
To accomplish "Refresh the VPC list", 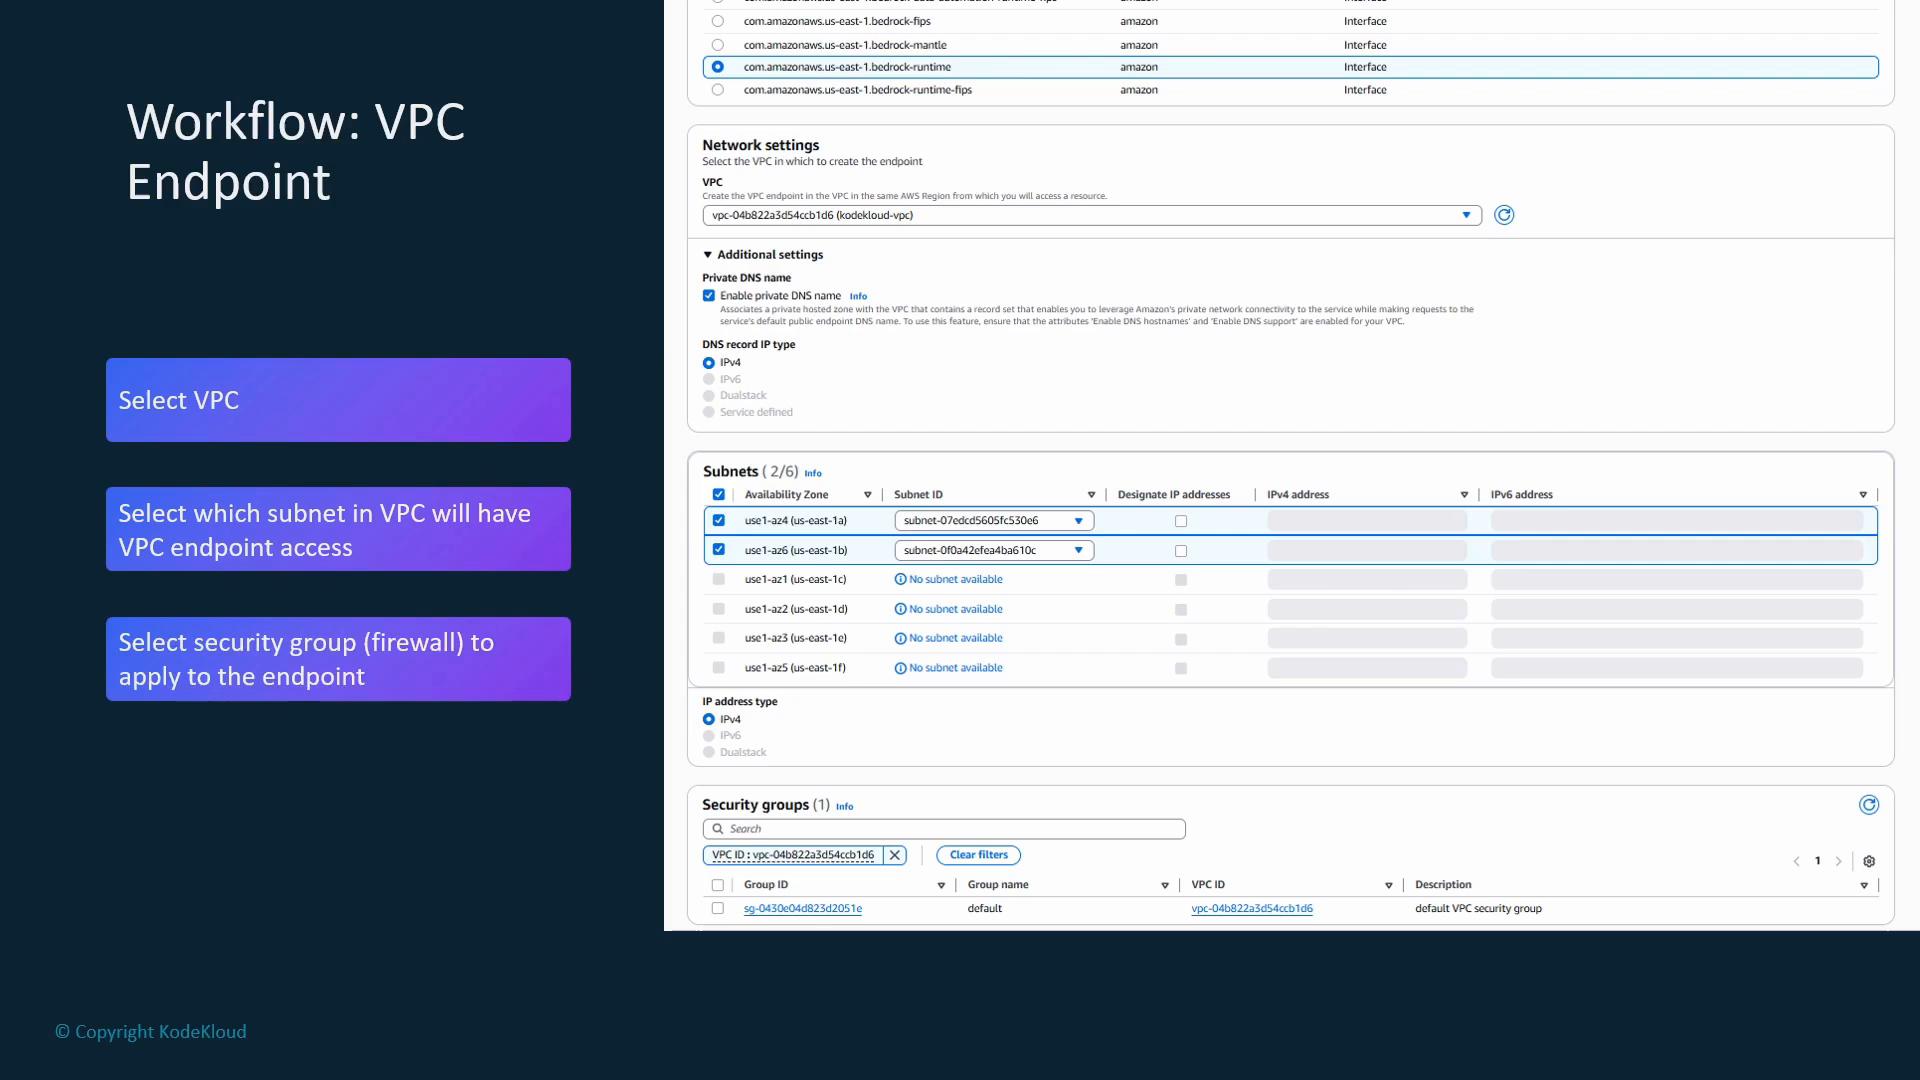I will point(1504,215).
